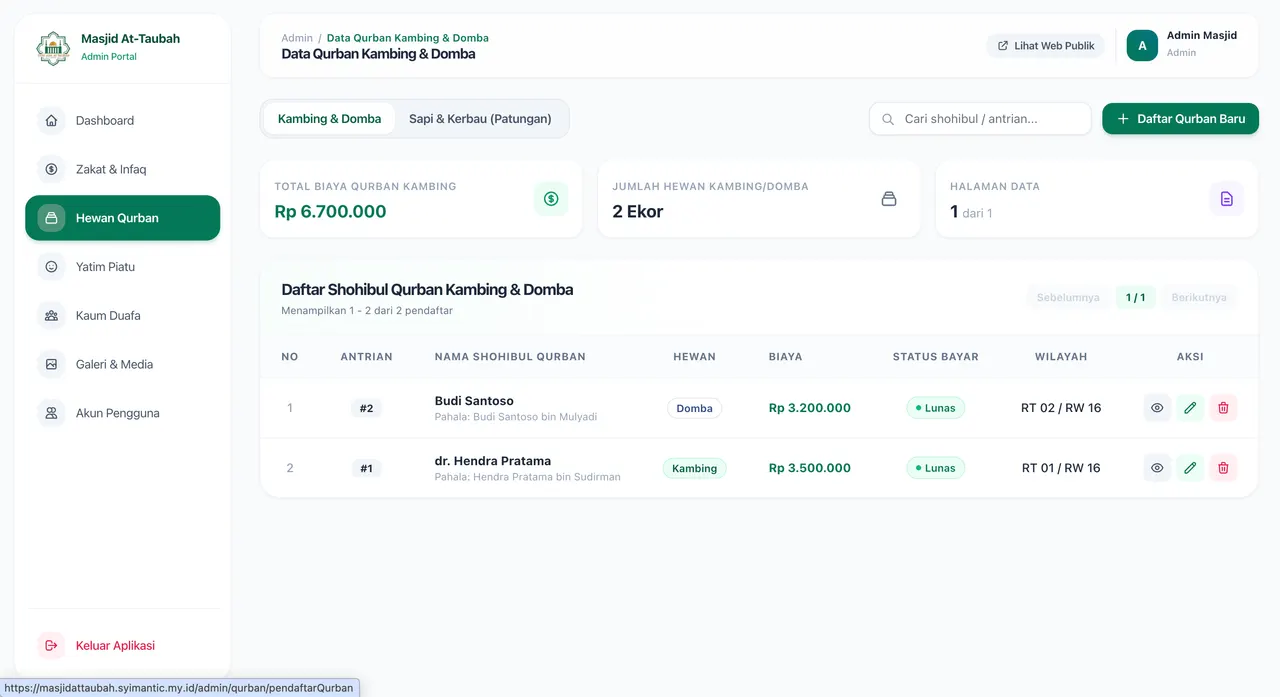Delete Budi Santoso's qurban record
Viewport: 1280px width, 697px height.
pos(1223,408)
